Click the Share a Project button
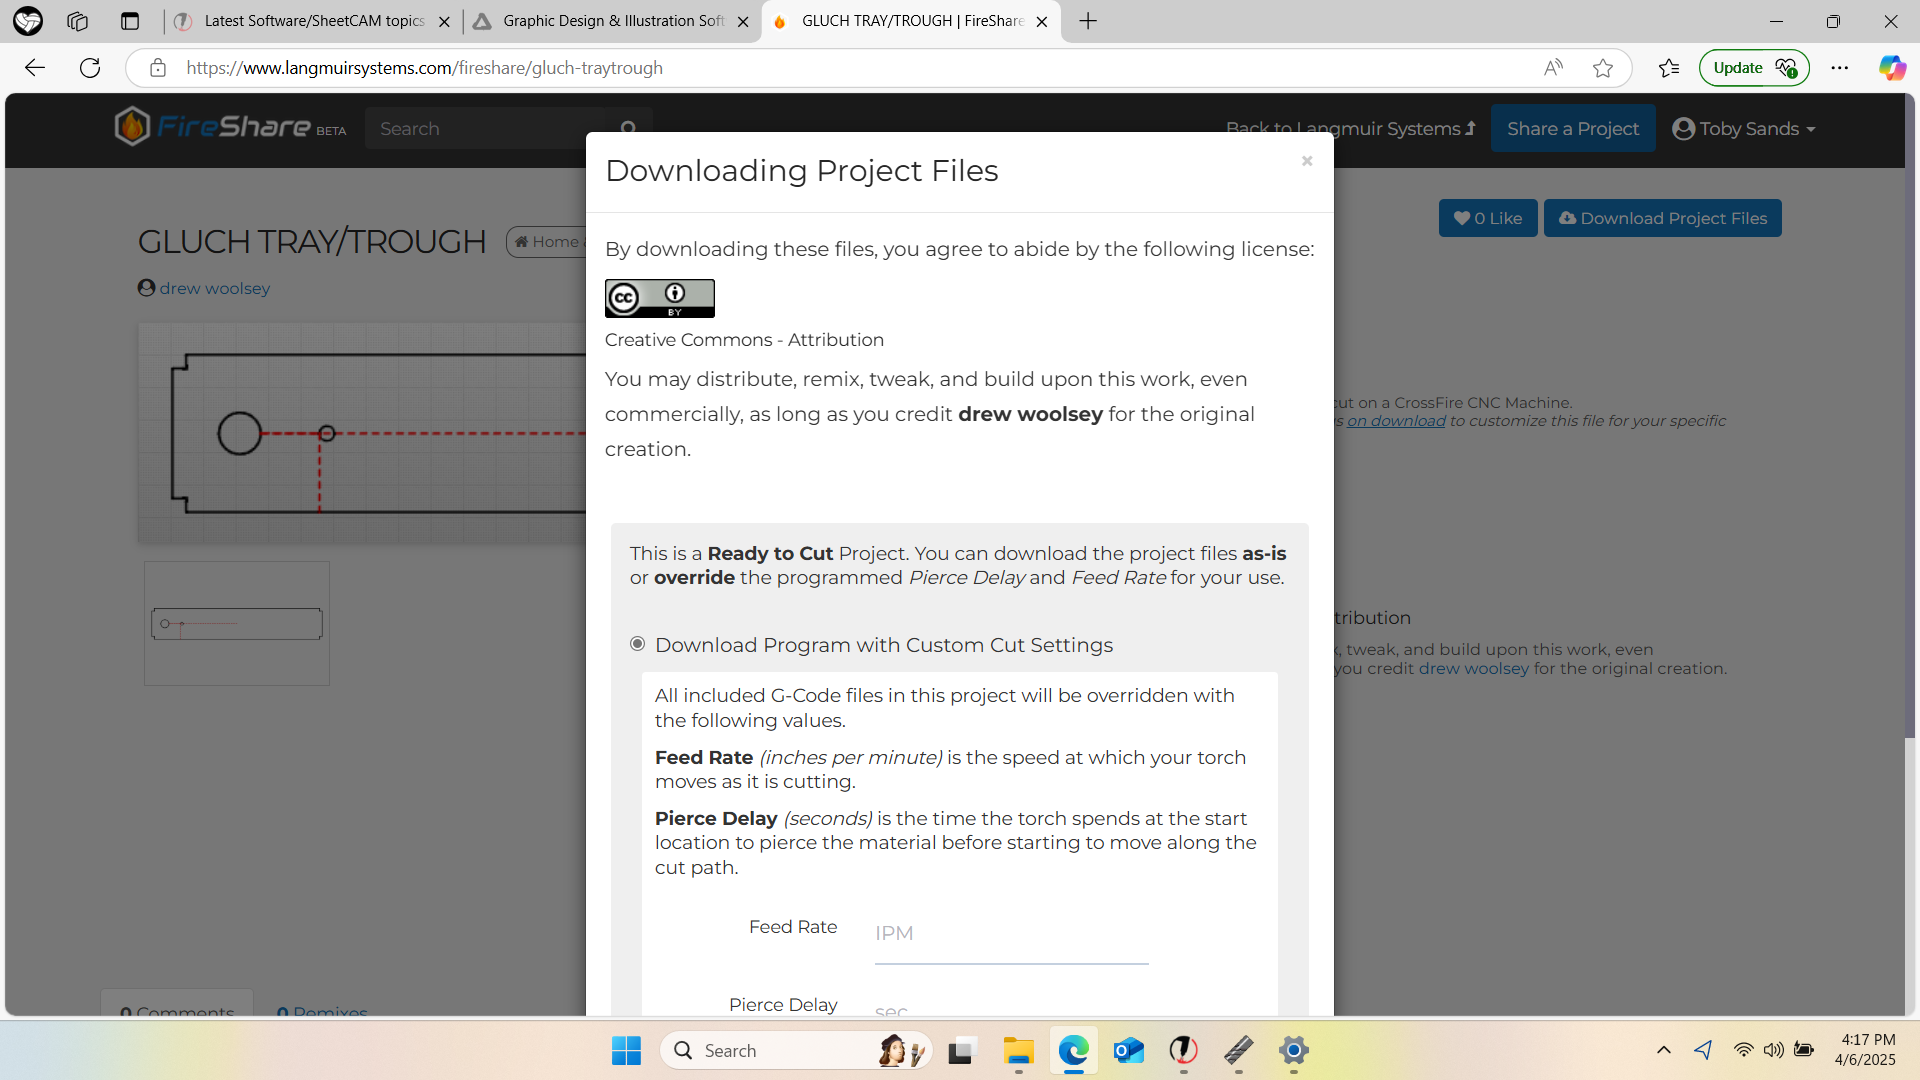This screenshot has width=1920, height=1080. (x=1572, y=129)
